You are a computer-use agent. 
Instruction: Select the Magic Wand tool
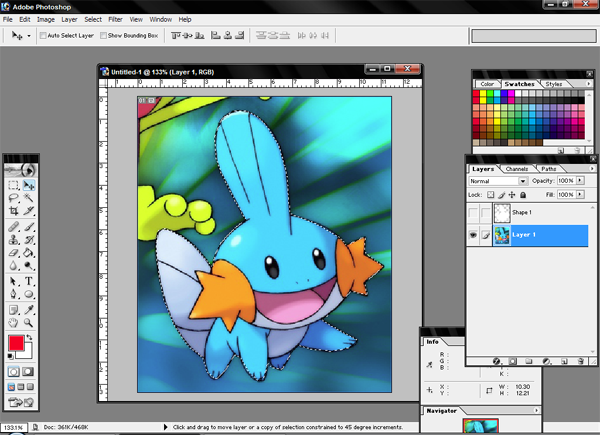tap(29, 198)
